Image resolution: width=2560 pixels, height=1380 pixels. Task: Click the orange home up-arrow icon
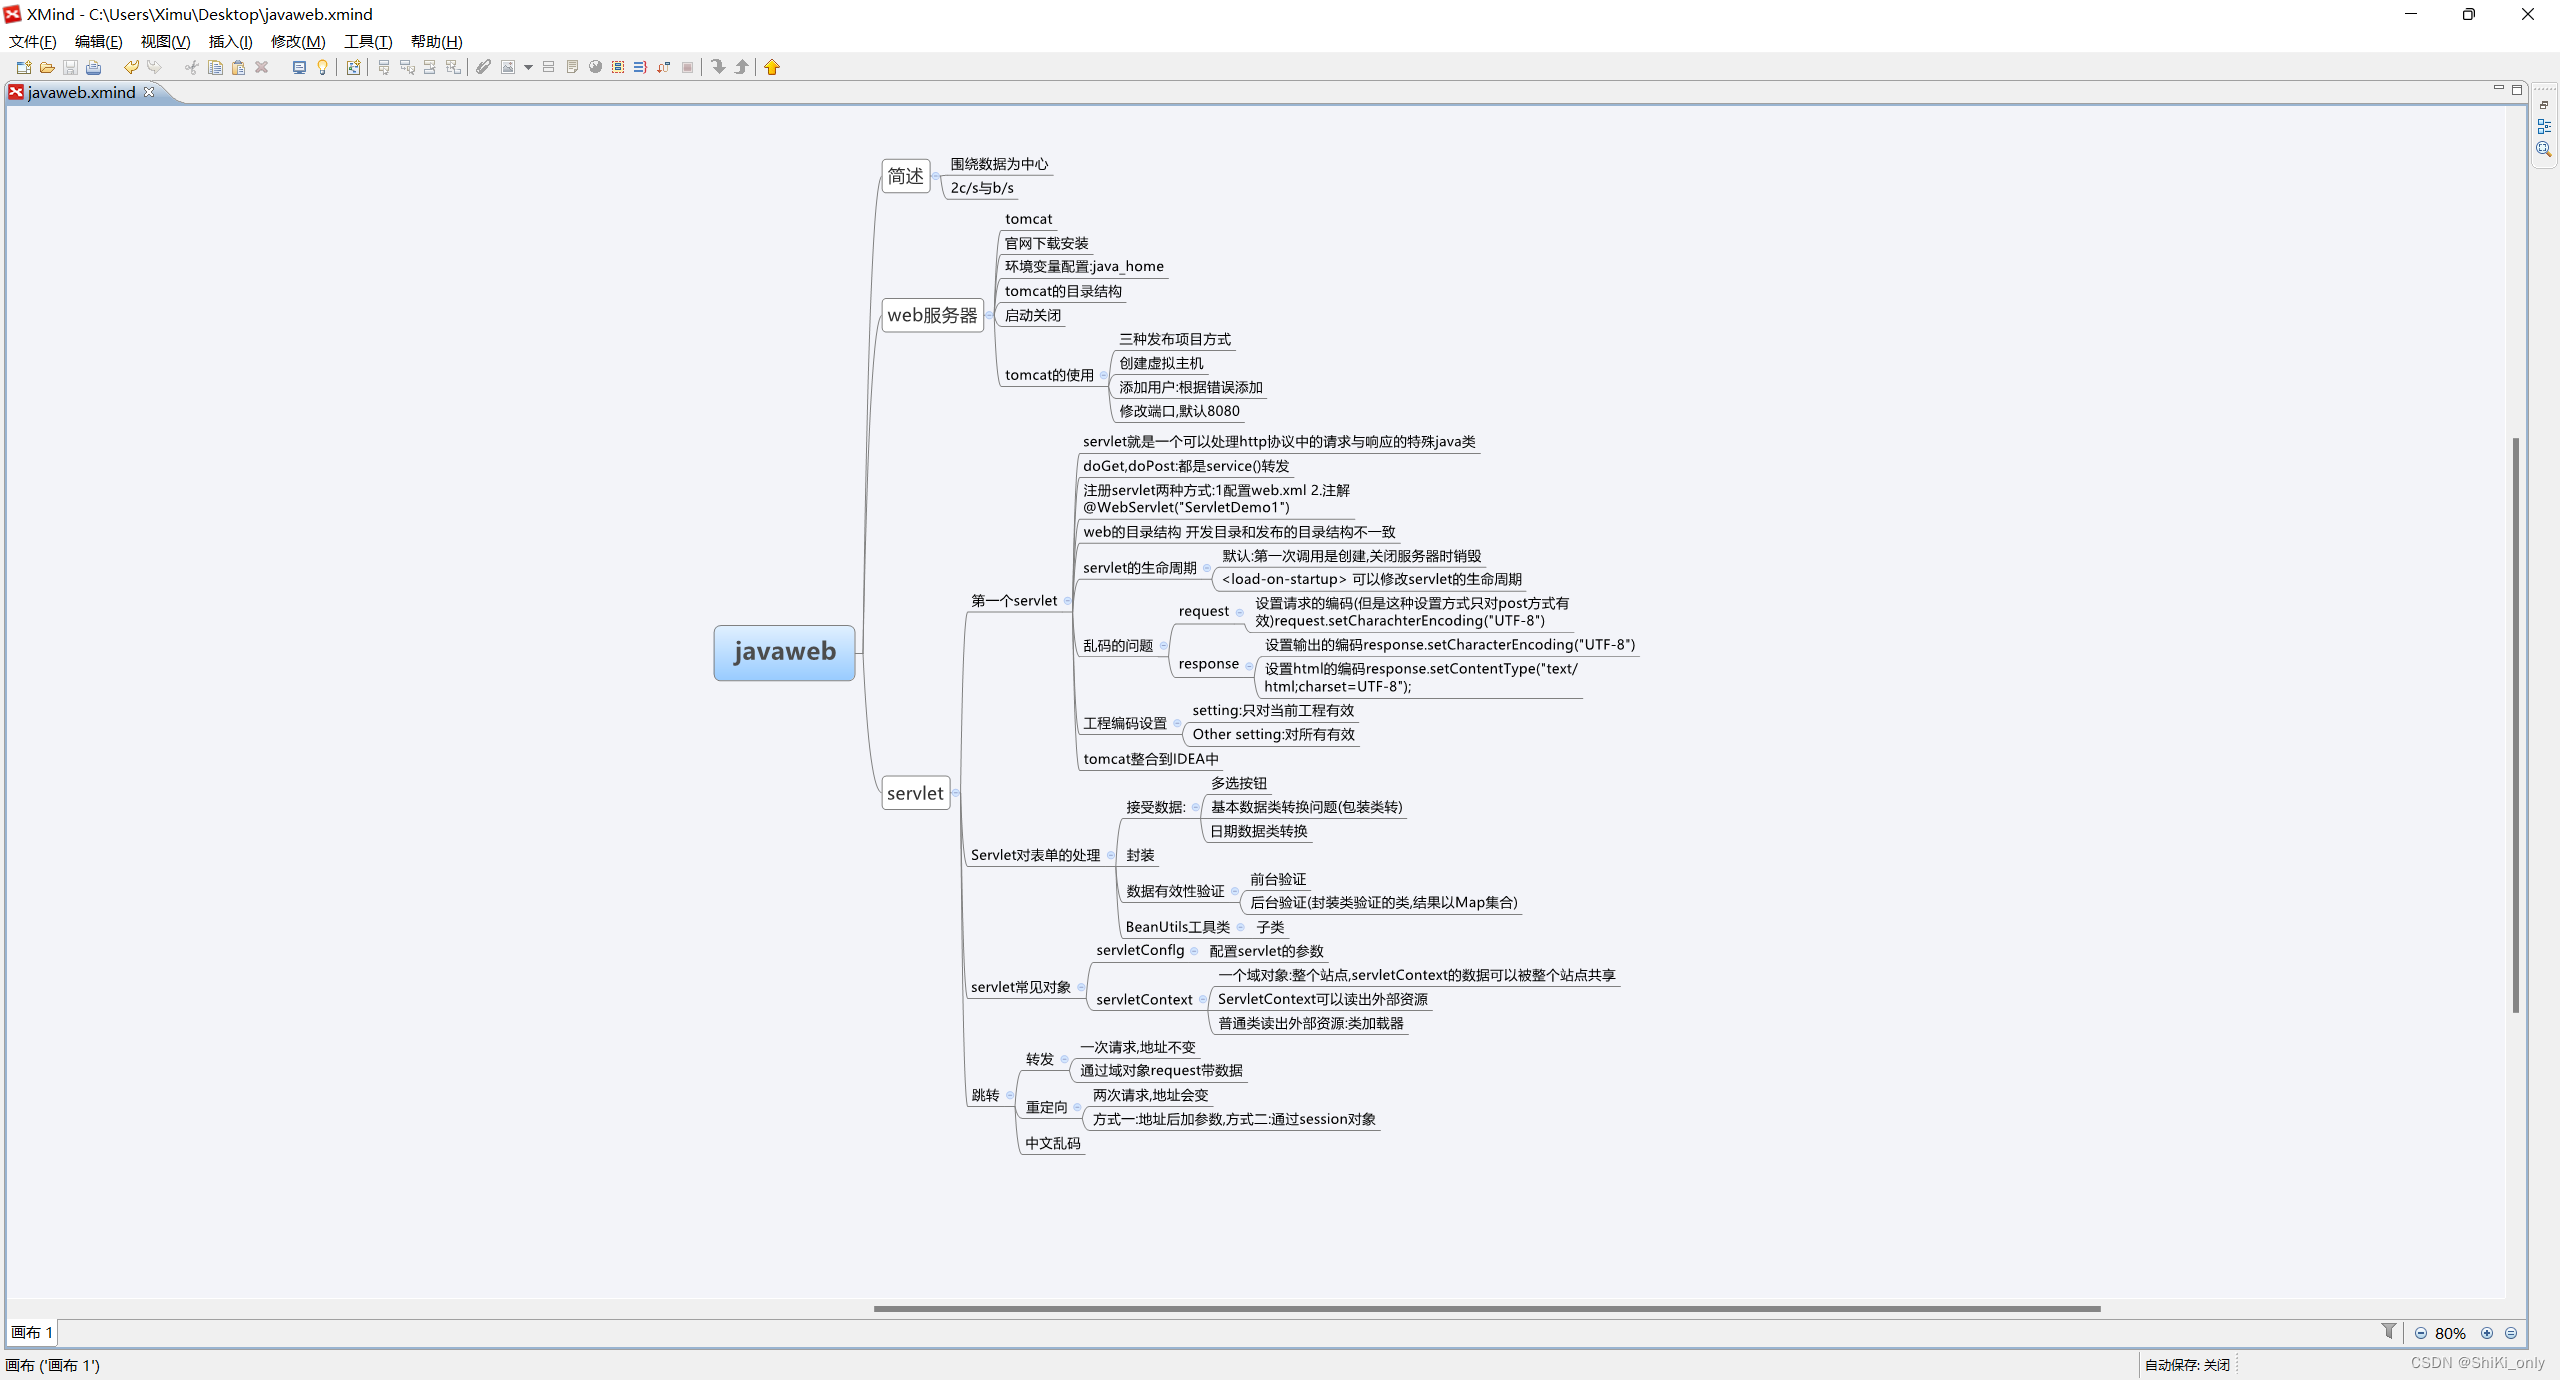[772, 67]
